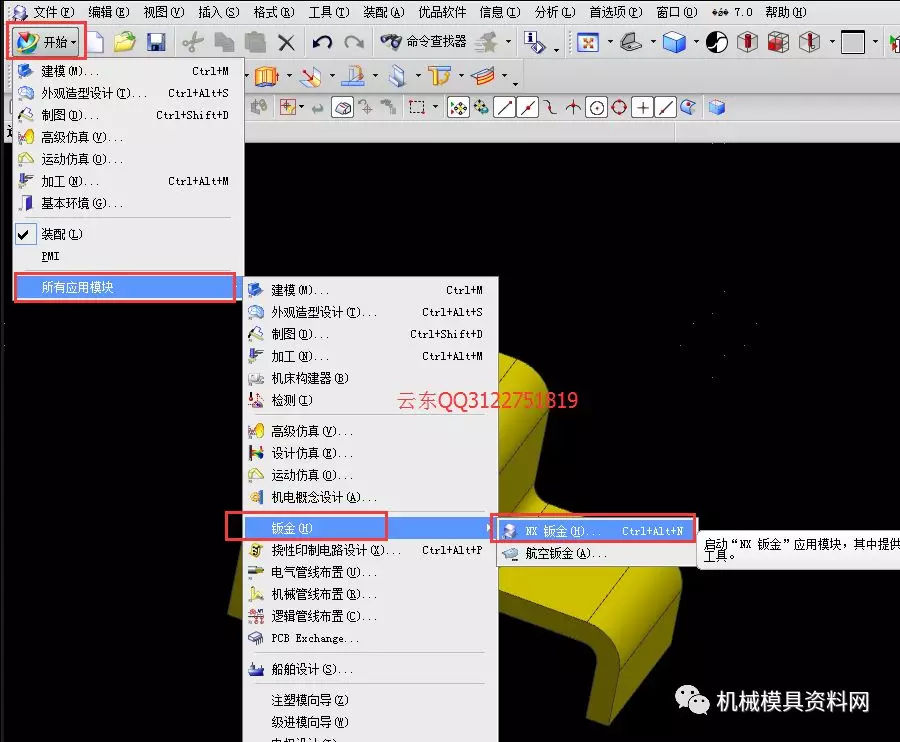Toggle the plus-sign intersection snap icon
This screenshot has width=900, height=742.
pyautogui.click(x=643, y=107)
